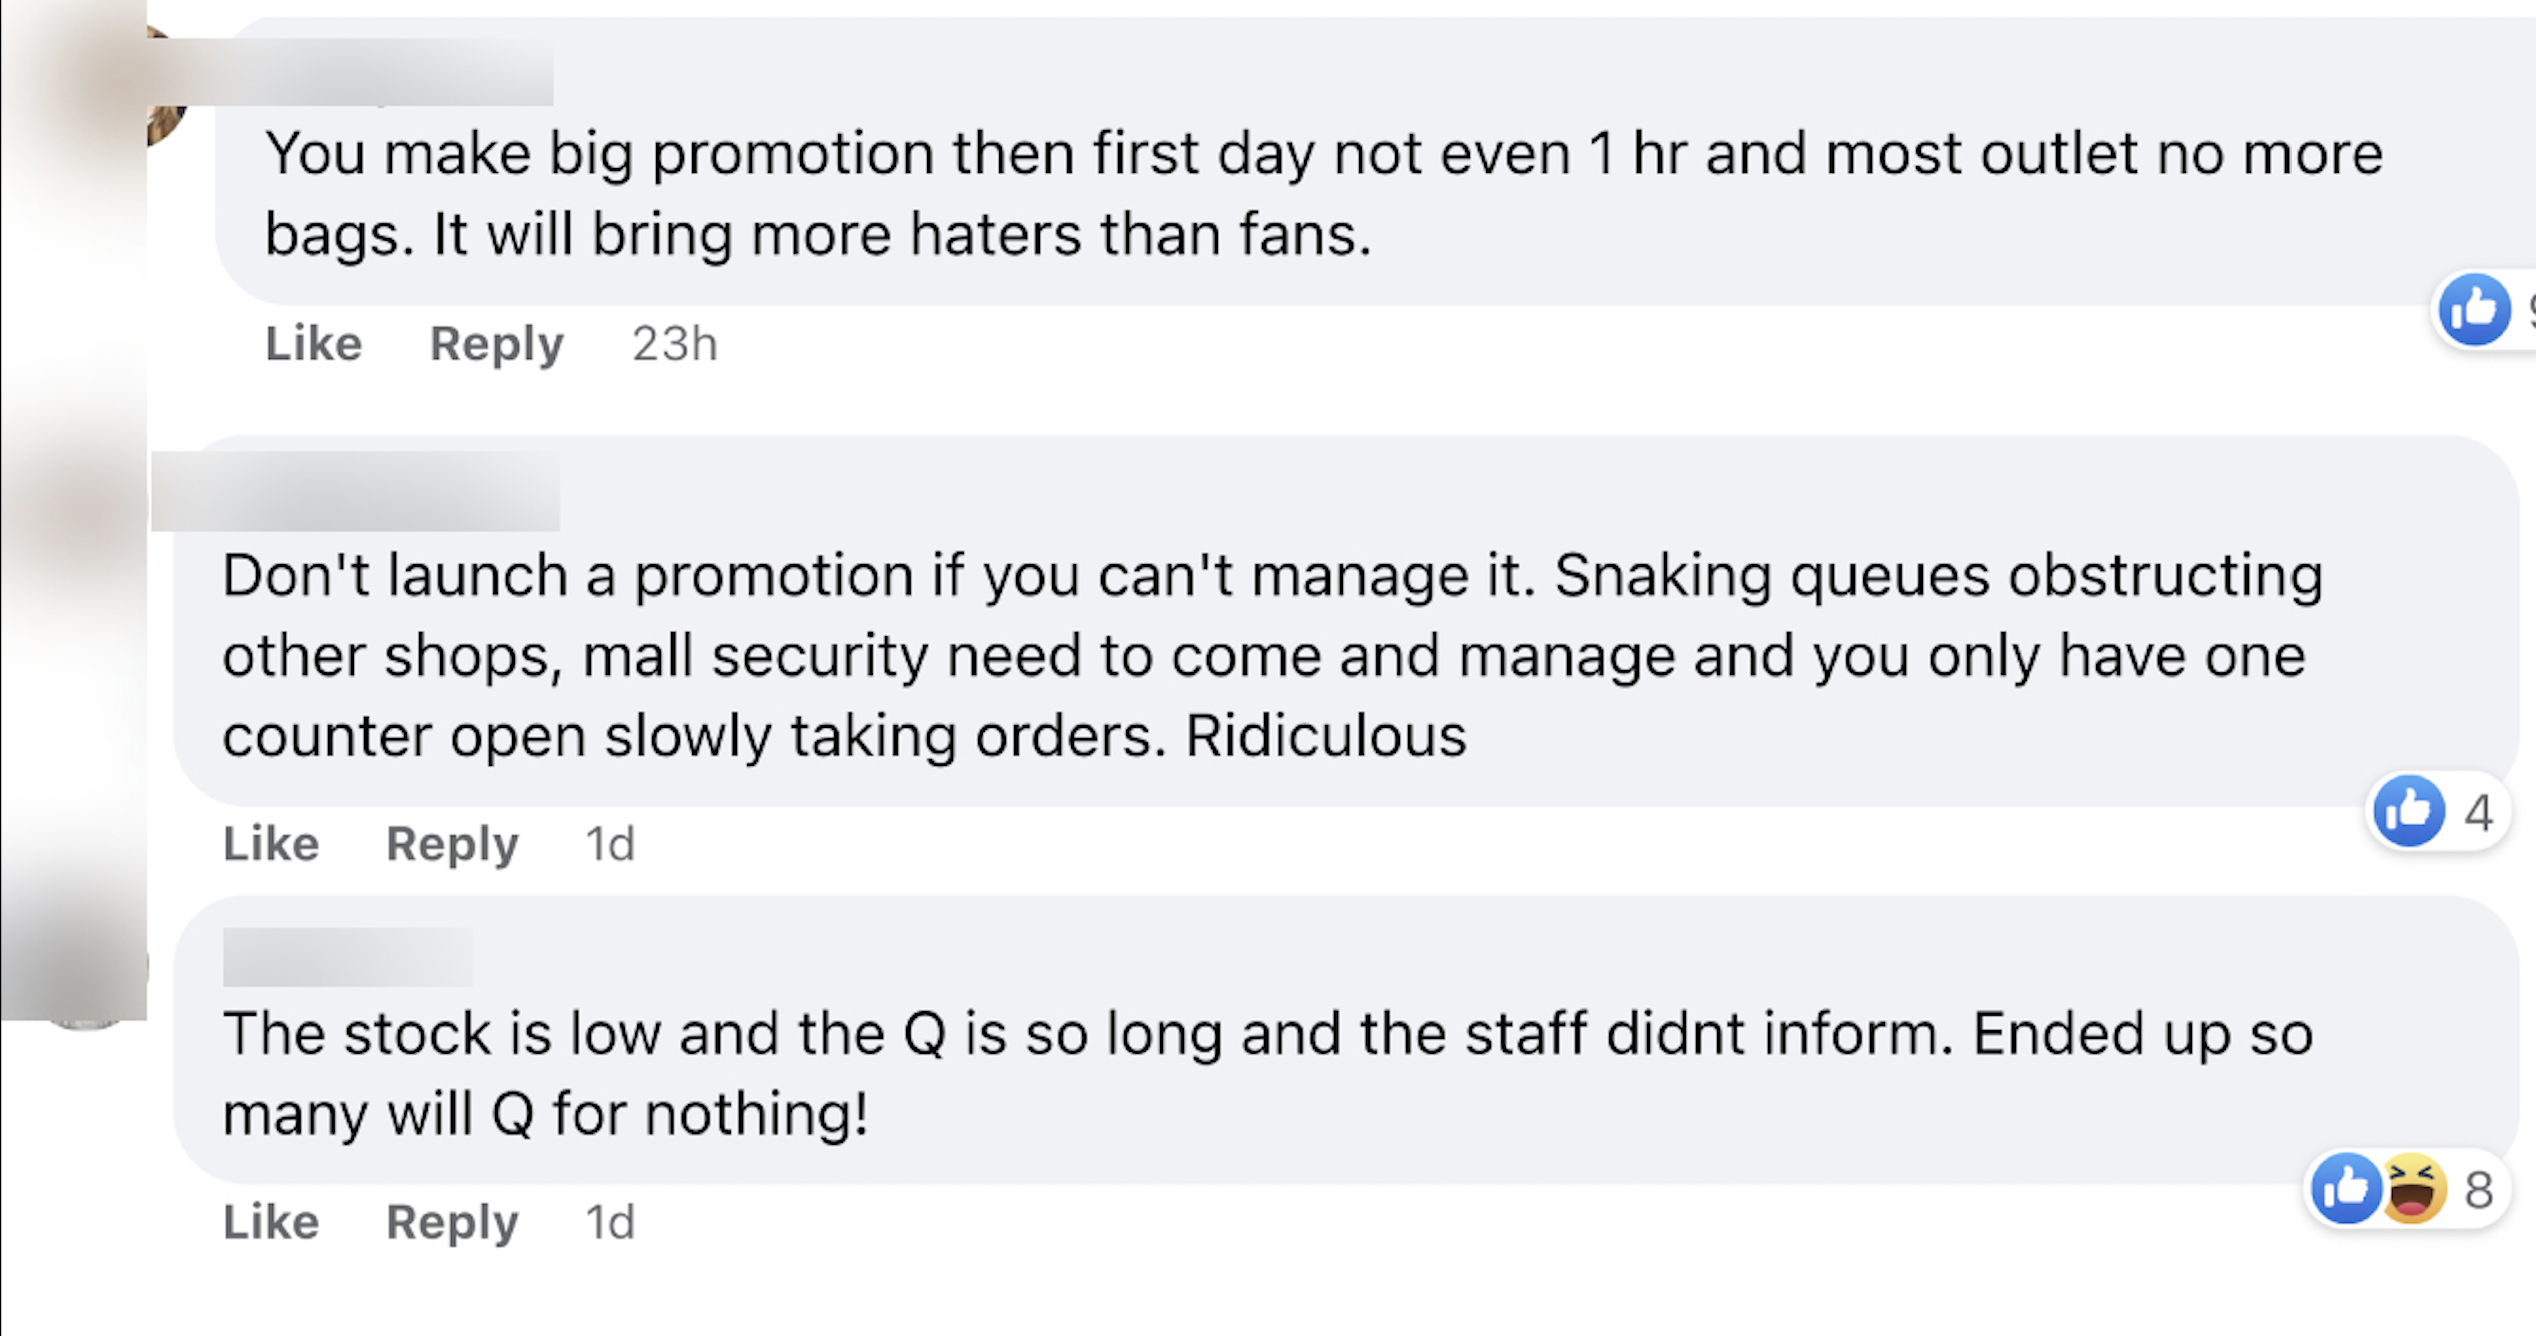Image resolution: width=2536 pixels, height=1336 pixels.
Task: Open reaction count 4 on 'Ridiculous' comment
Action: 2478,812
